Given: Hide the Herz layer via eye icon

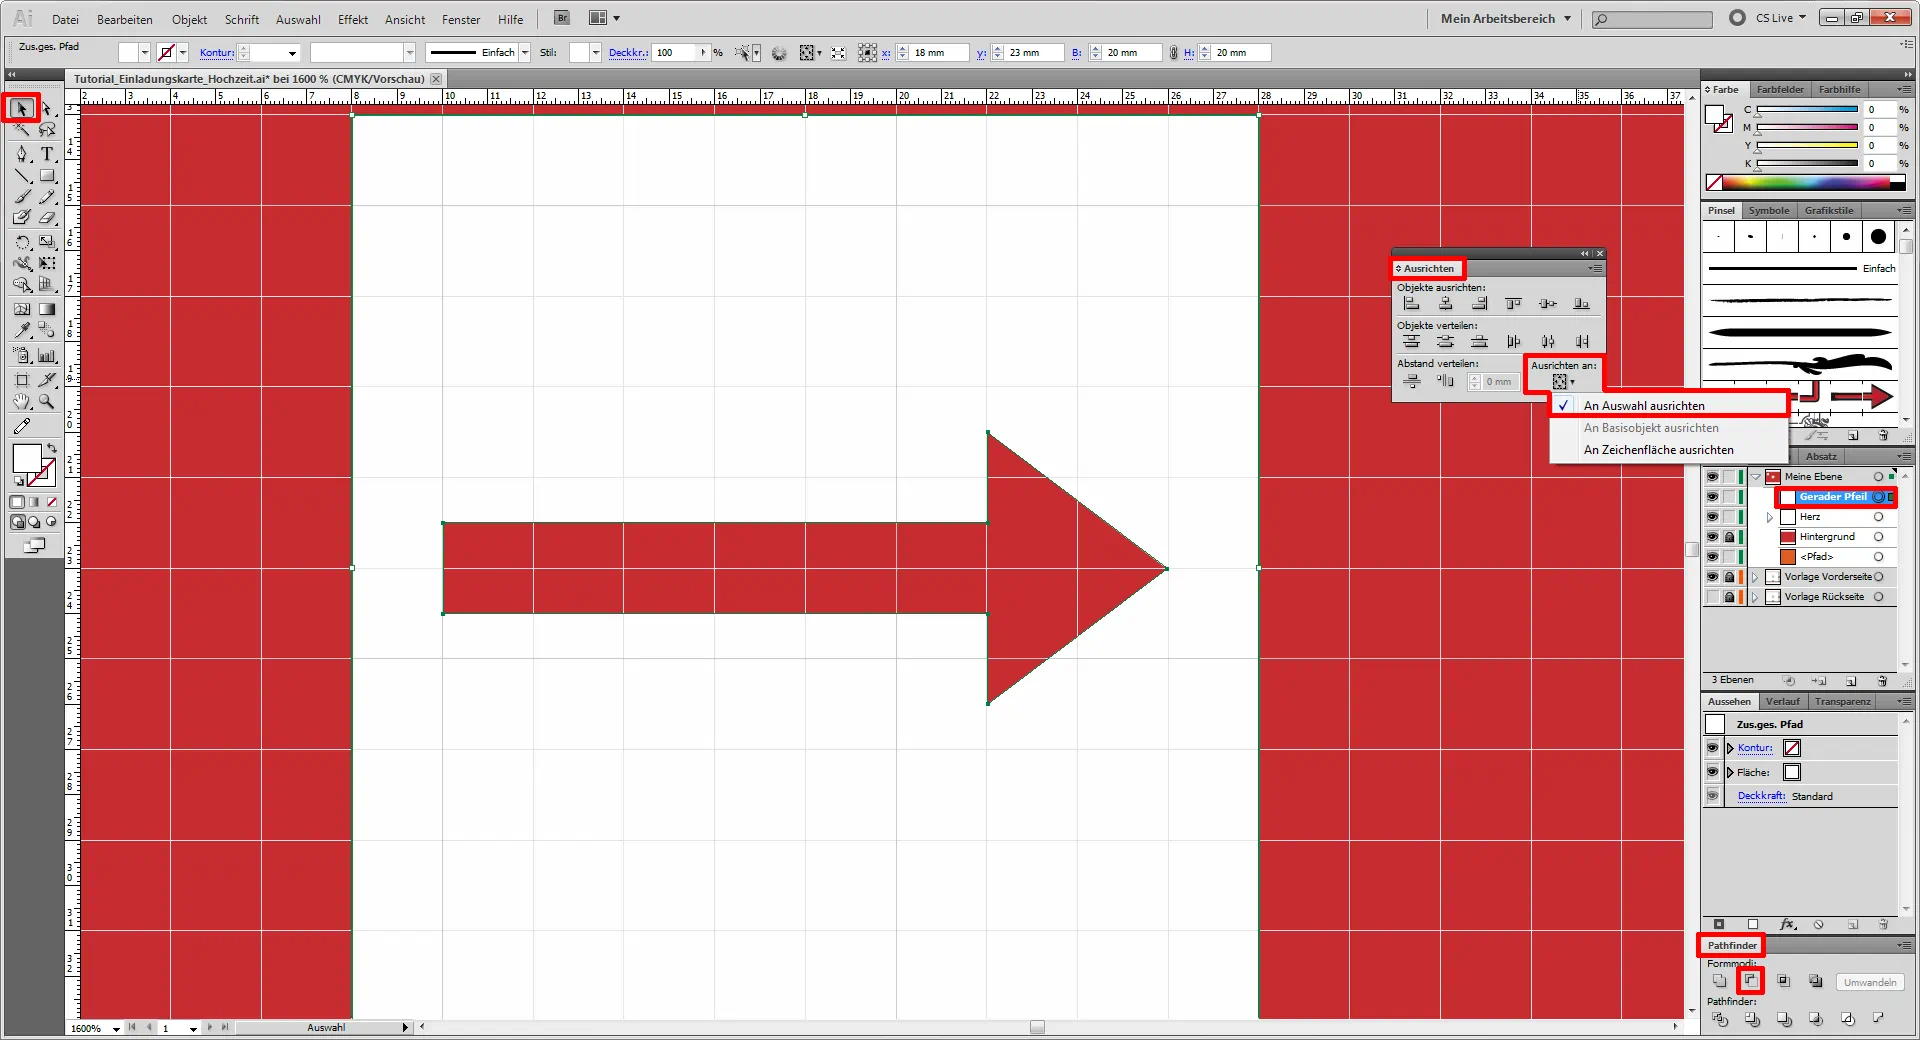Looking at the screenshot, I should coord(1712,517).
